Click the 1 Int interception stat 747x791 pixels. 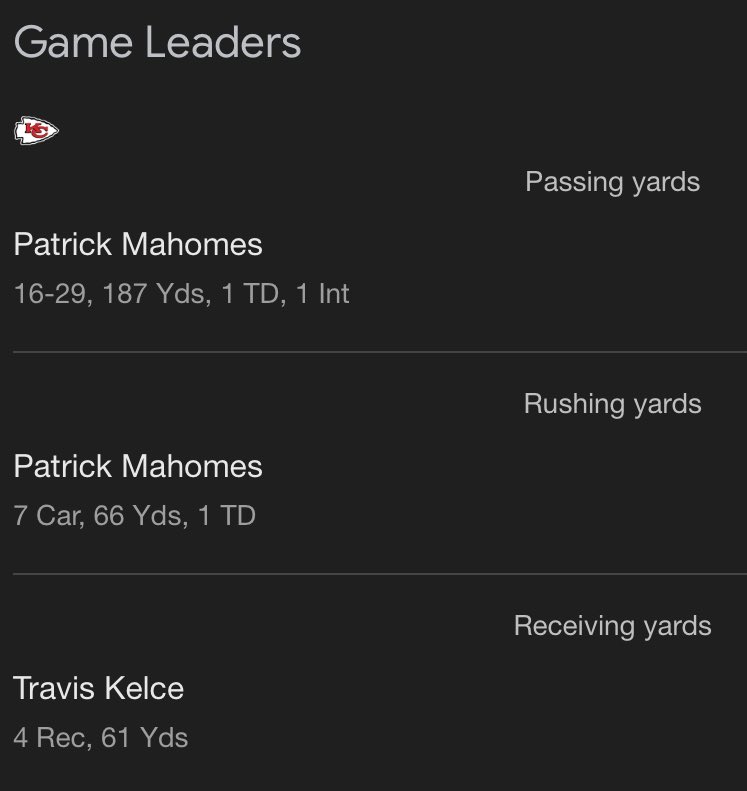coord(322,294)
